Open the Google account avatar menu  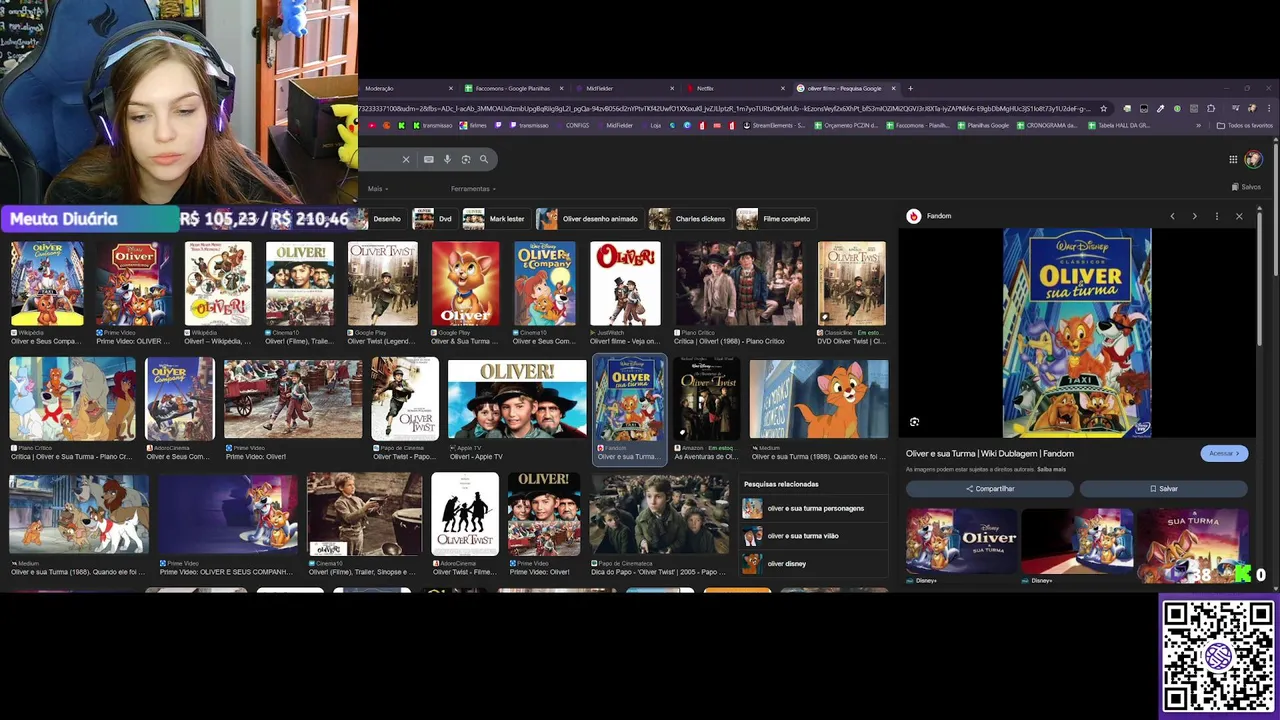pyautogui.click(x=1254, y=159)
